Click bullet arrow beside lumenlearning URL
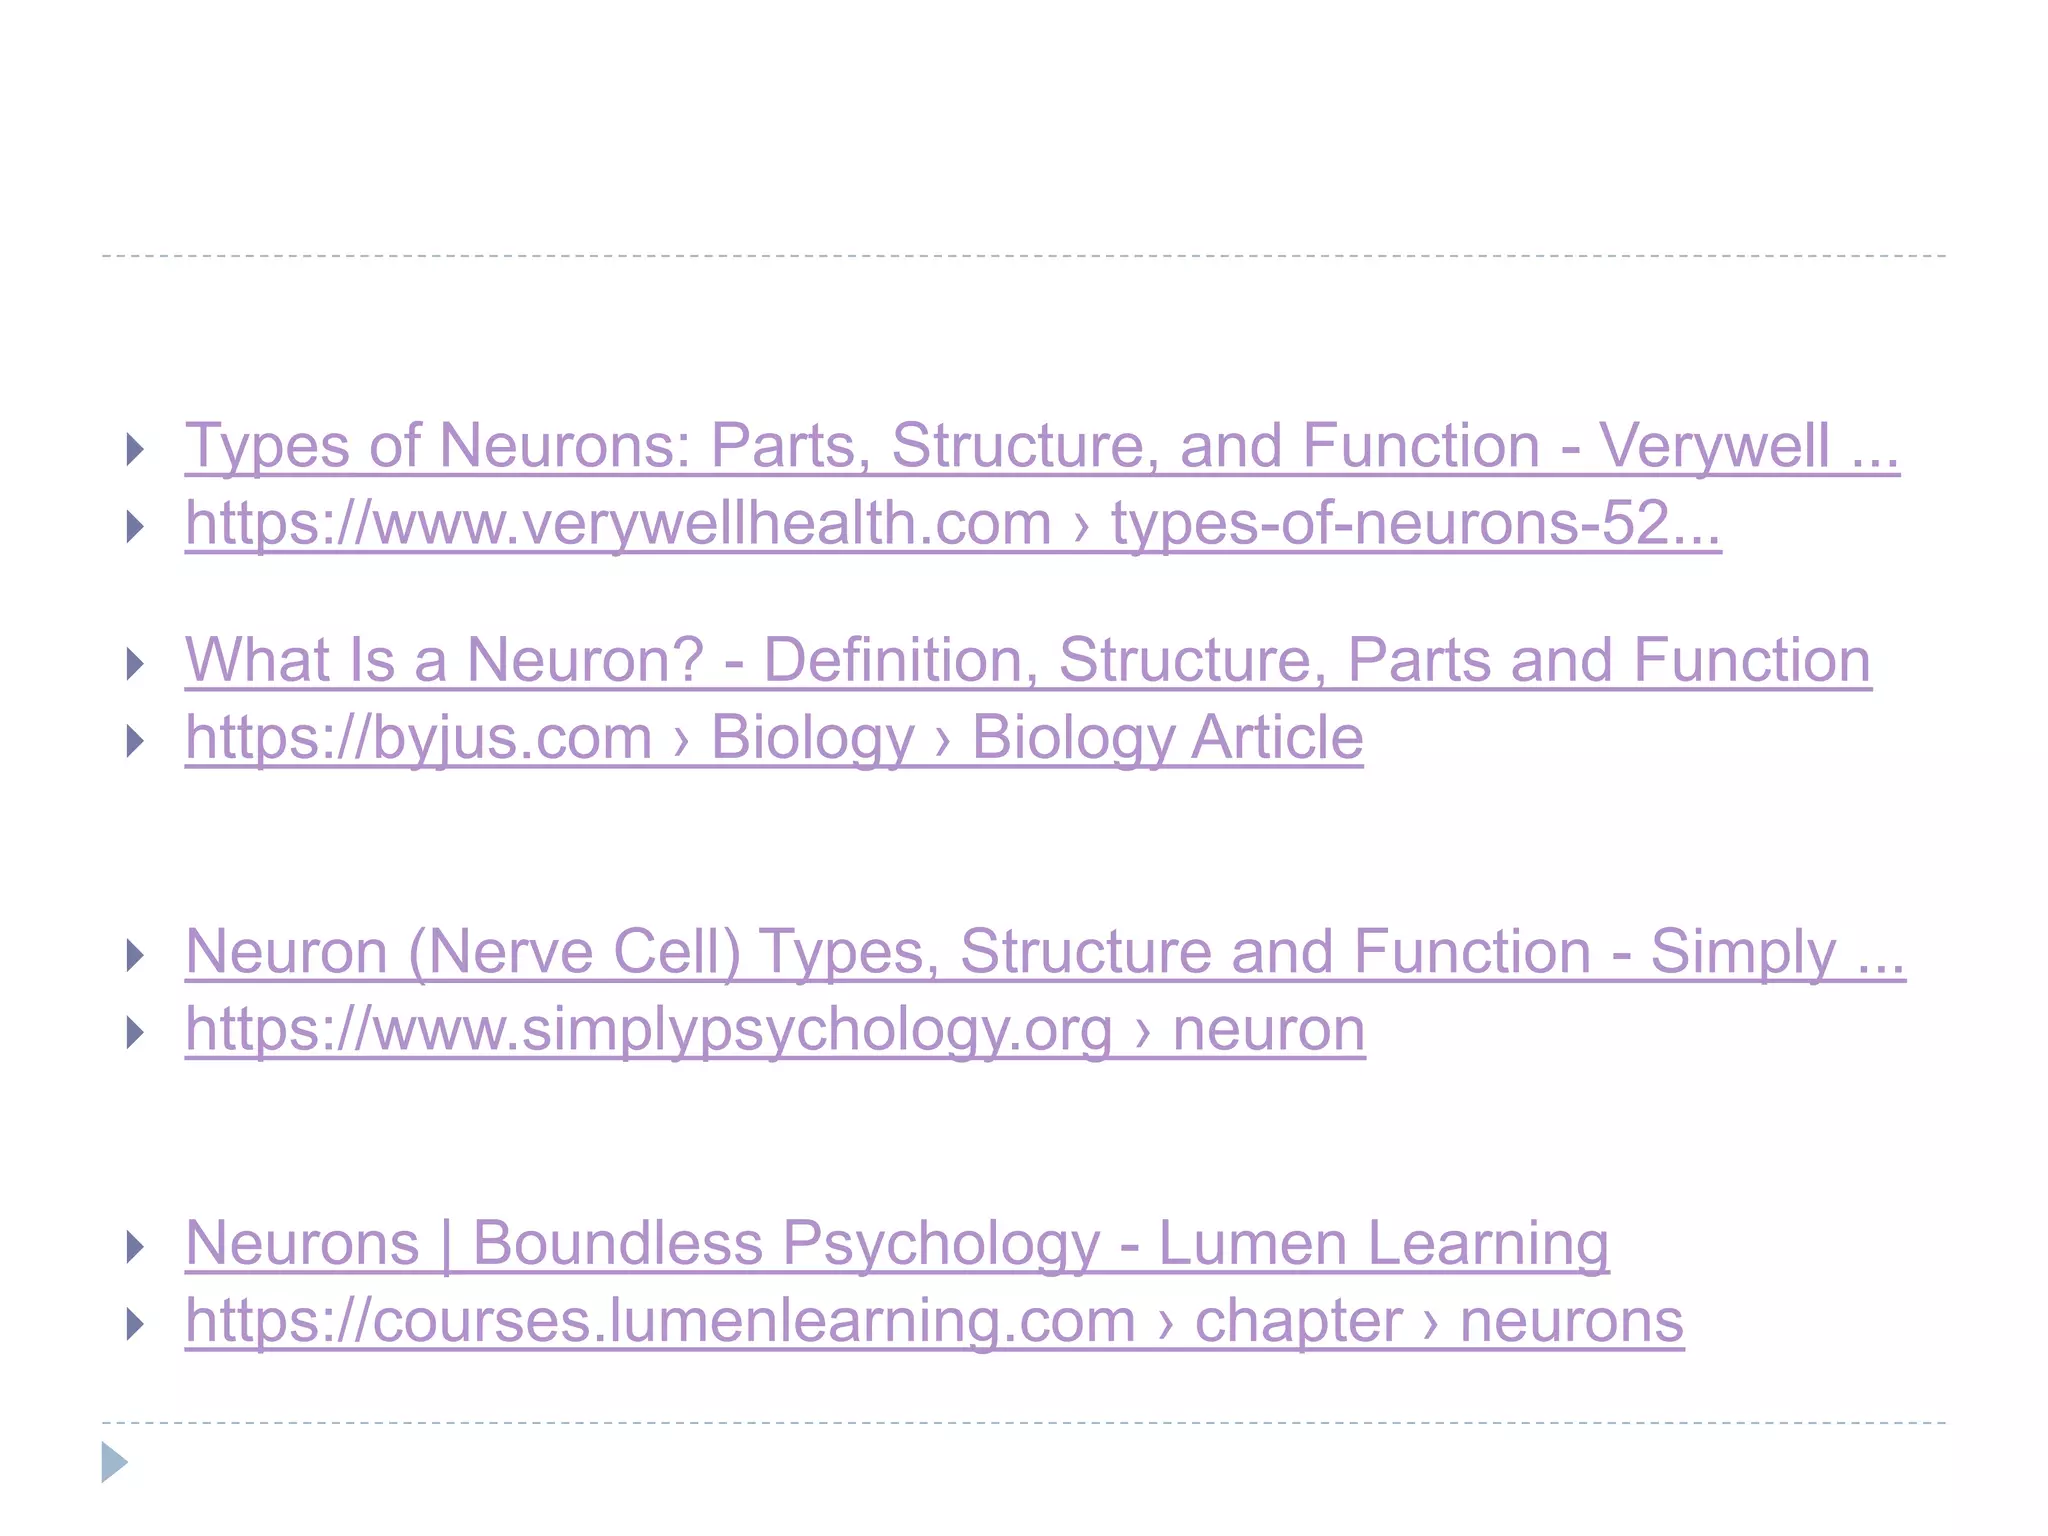The image size is (2048, 1536). pyautogui.click(x=136, y=1325)
